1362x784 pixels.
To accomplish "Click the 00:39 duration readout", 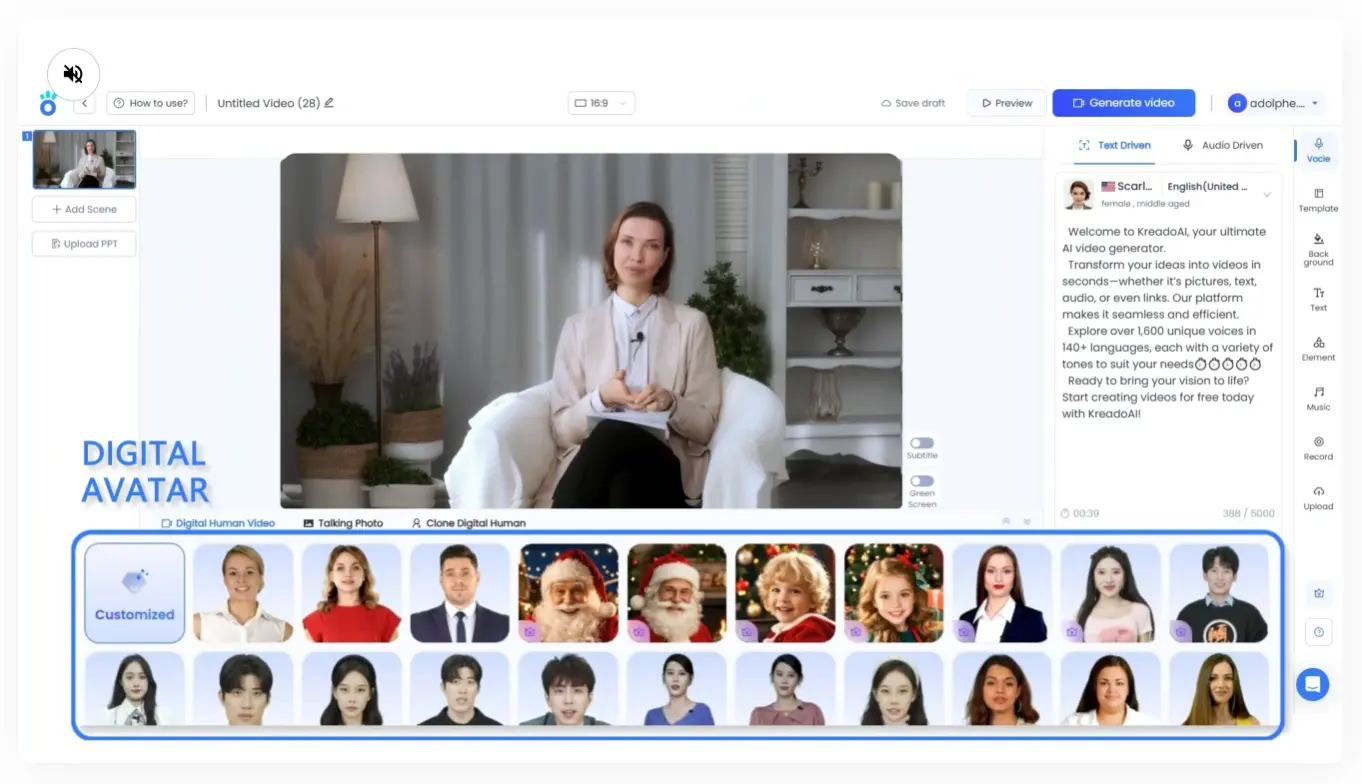I will pyautogui.click(x=1081, y=513).
